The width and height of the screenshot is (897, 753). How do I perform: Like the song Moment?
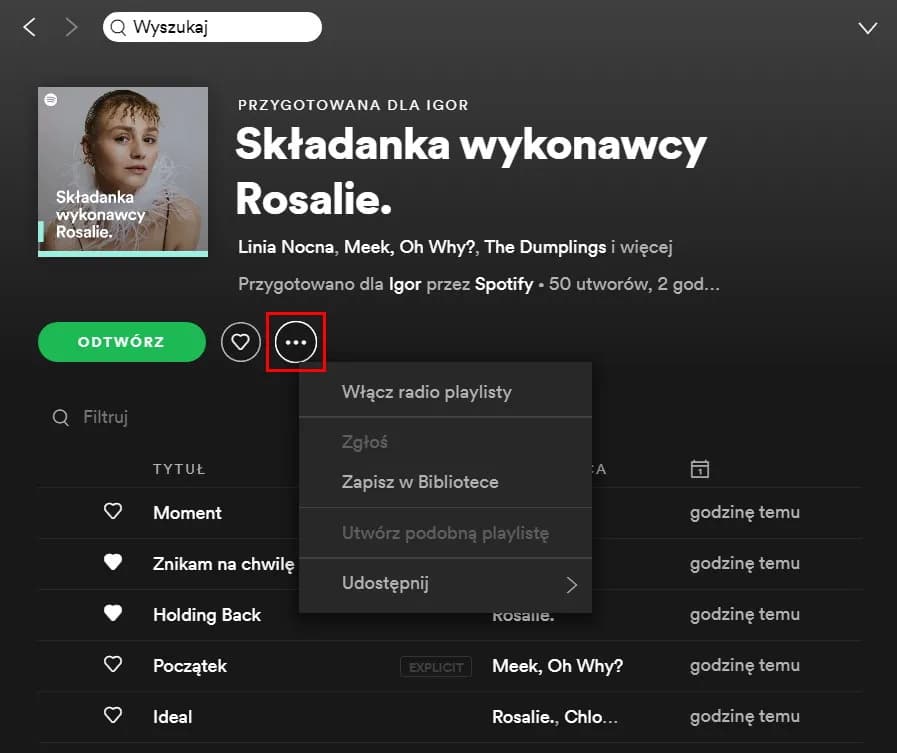tap(112, 511)
